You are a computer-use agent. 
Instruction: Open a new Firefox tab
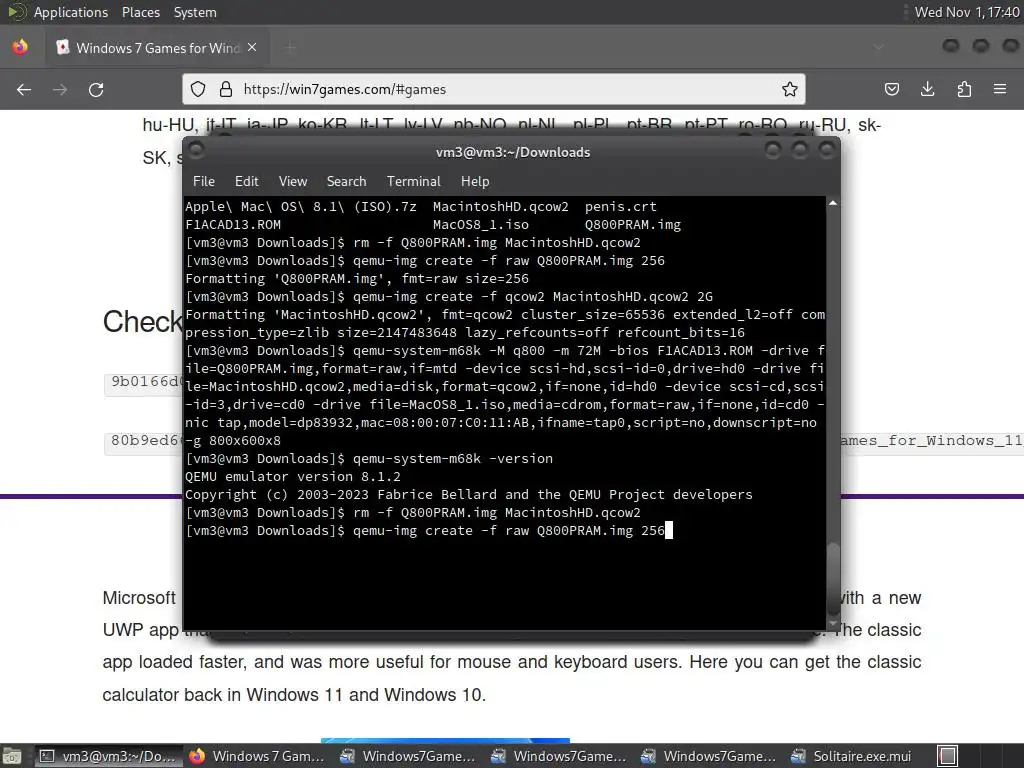291,48
